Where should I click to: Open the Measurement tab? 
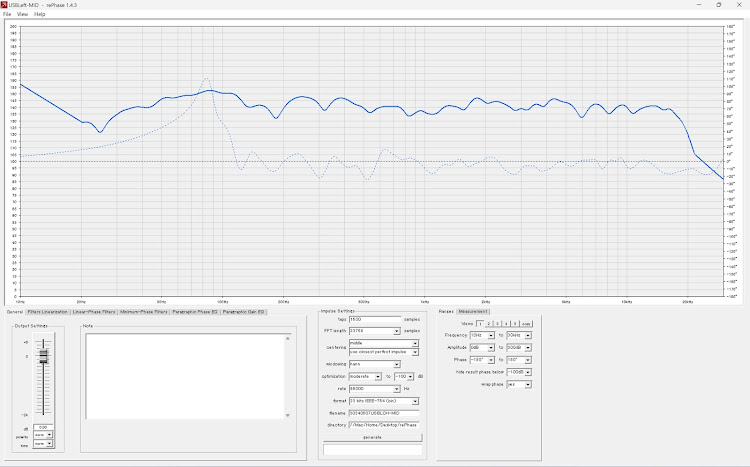(x=473, y=311)
